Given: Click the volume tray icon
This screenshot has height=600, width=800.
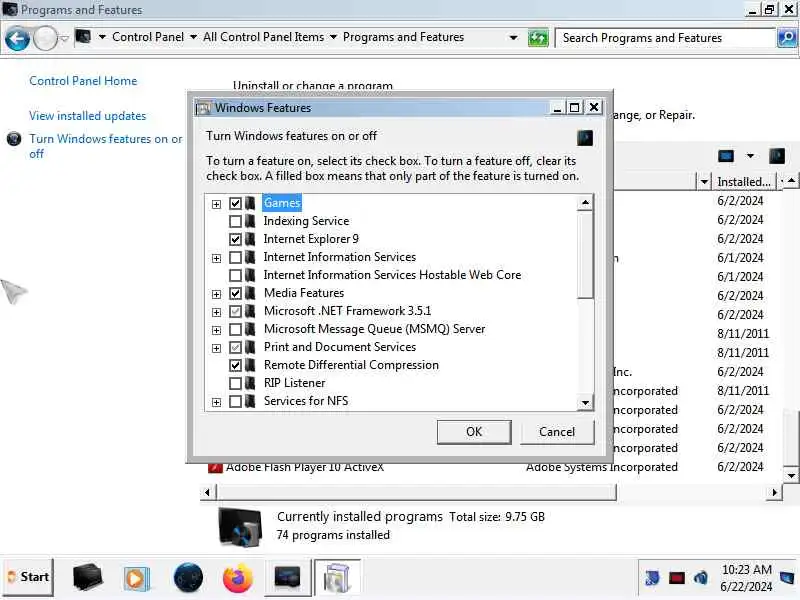Looking at the screenshot, I should click(x=701, y=578).
